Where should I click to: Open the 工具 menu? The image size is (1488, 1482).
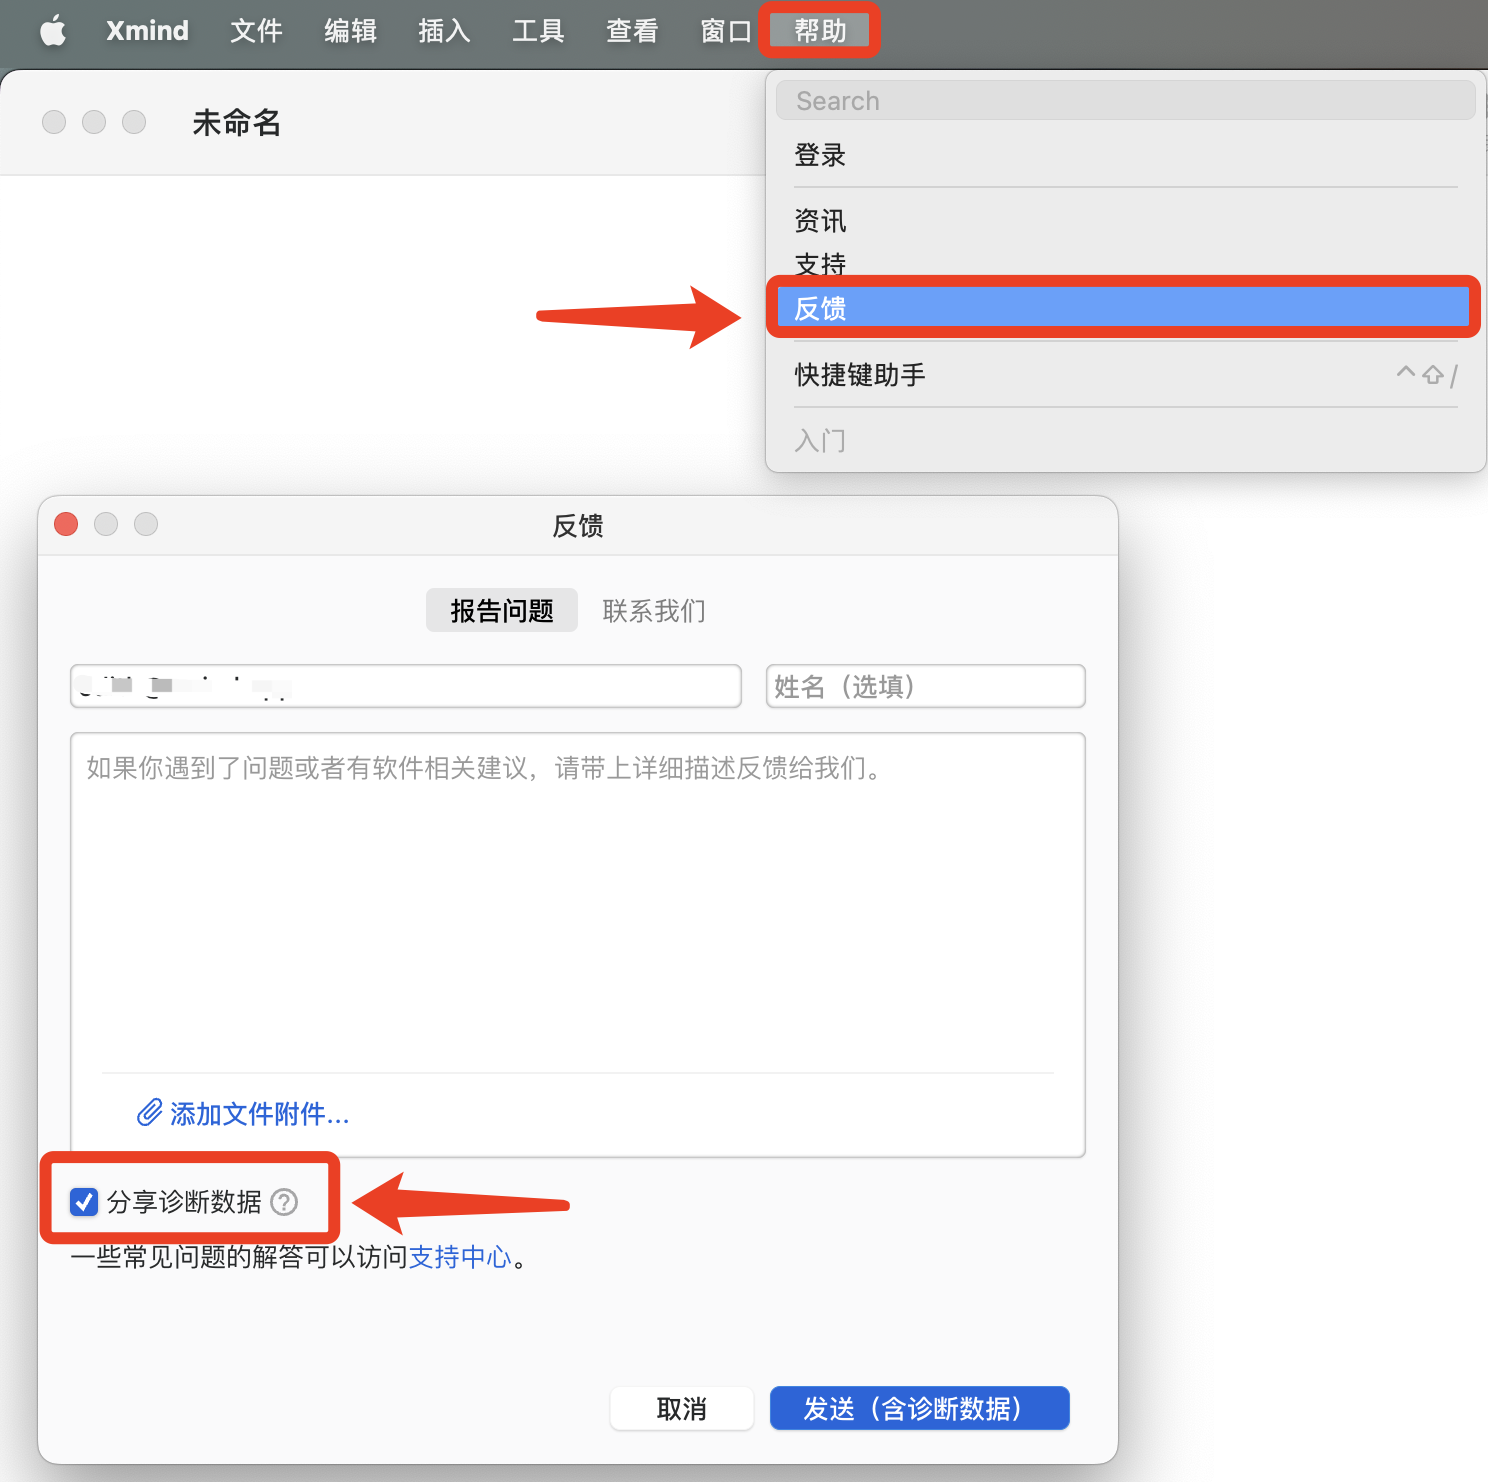click(x=538, y=31)
